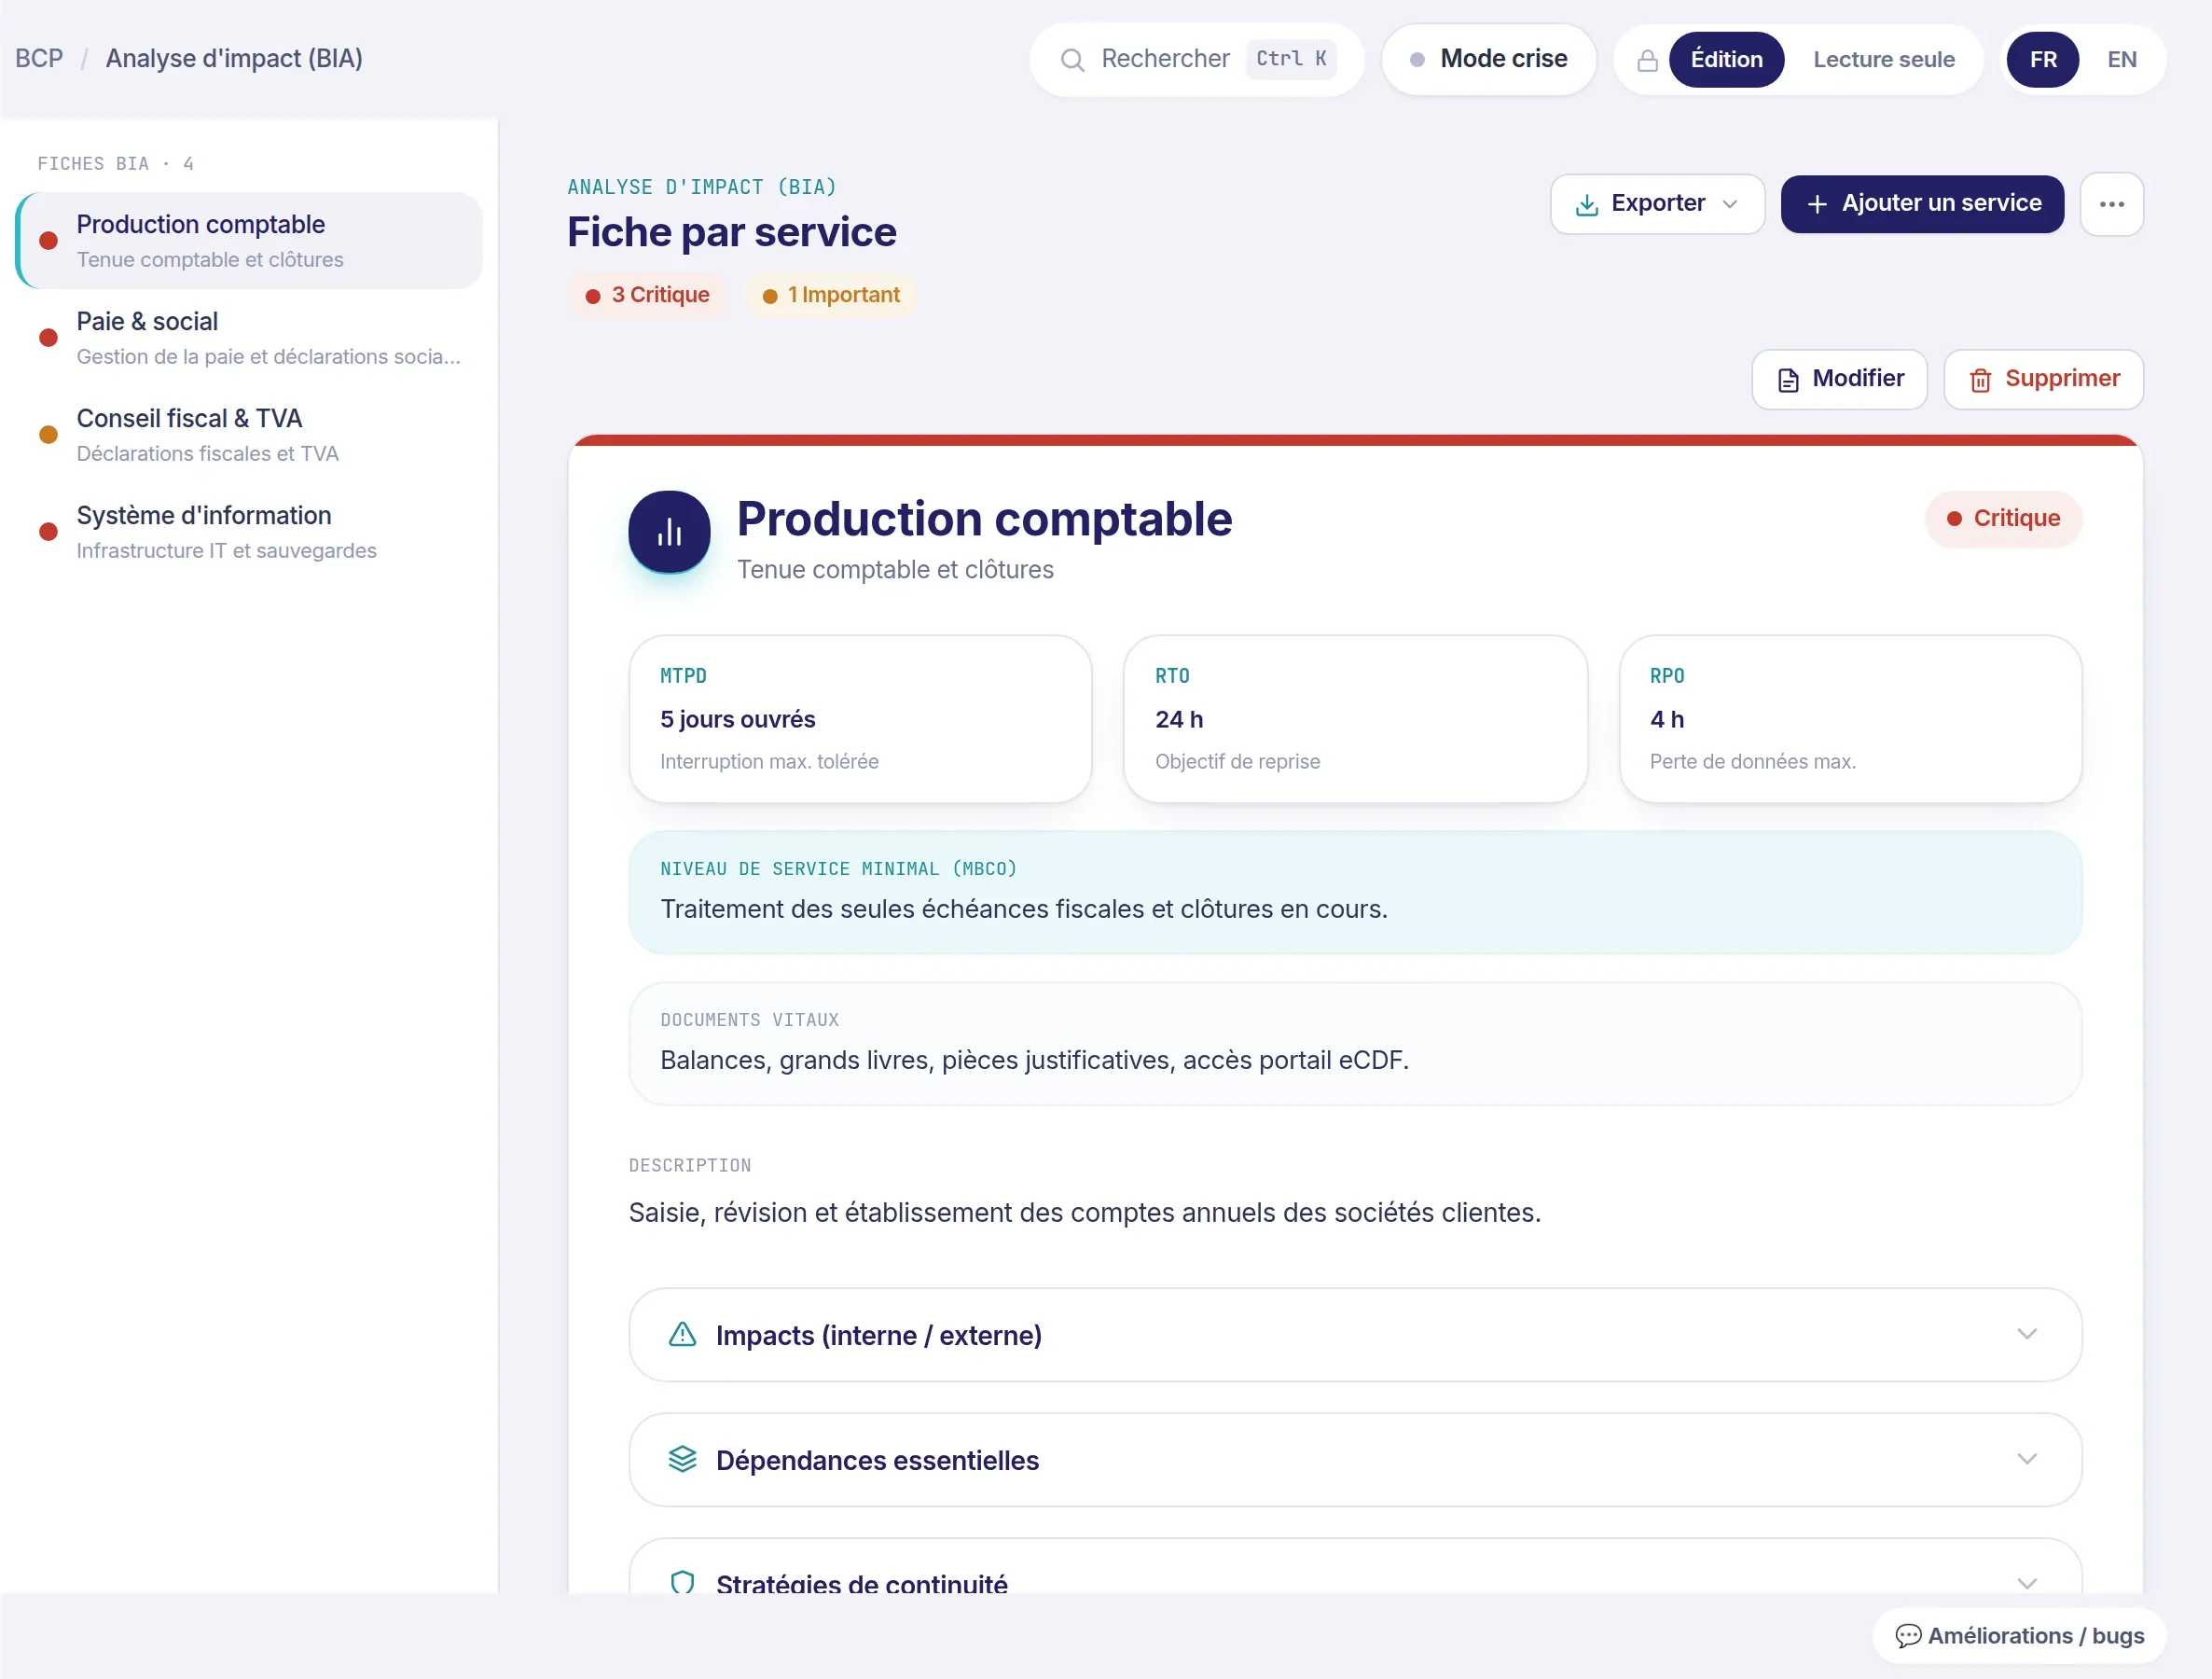Click the layers icon on Dépendances essentielles

point(682,1459)
